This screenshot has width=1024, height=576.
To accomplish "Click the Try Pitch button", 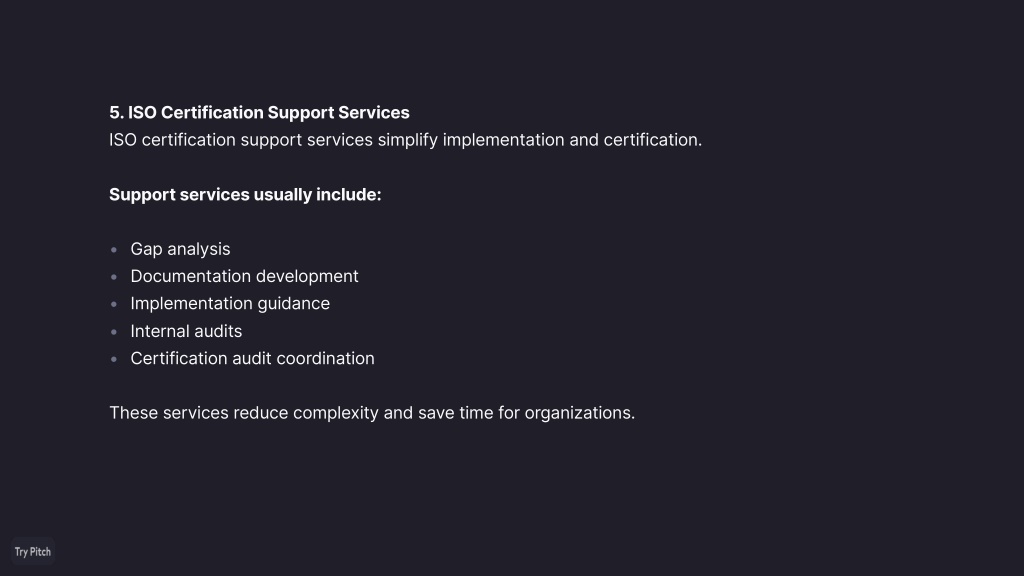I will tap(33, 552).
